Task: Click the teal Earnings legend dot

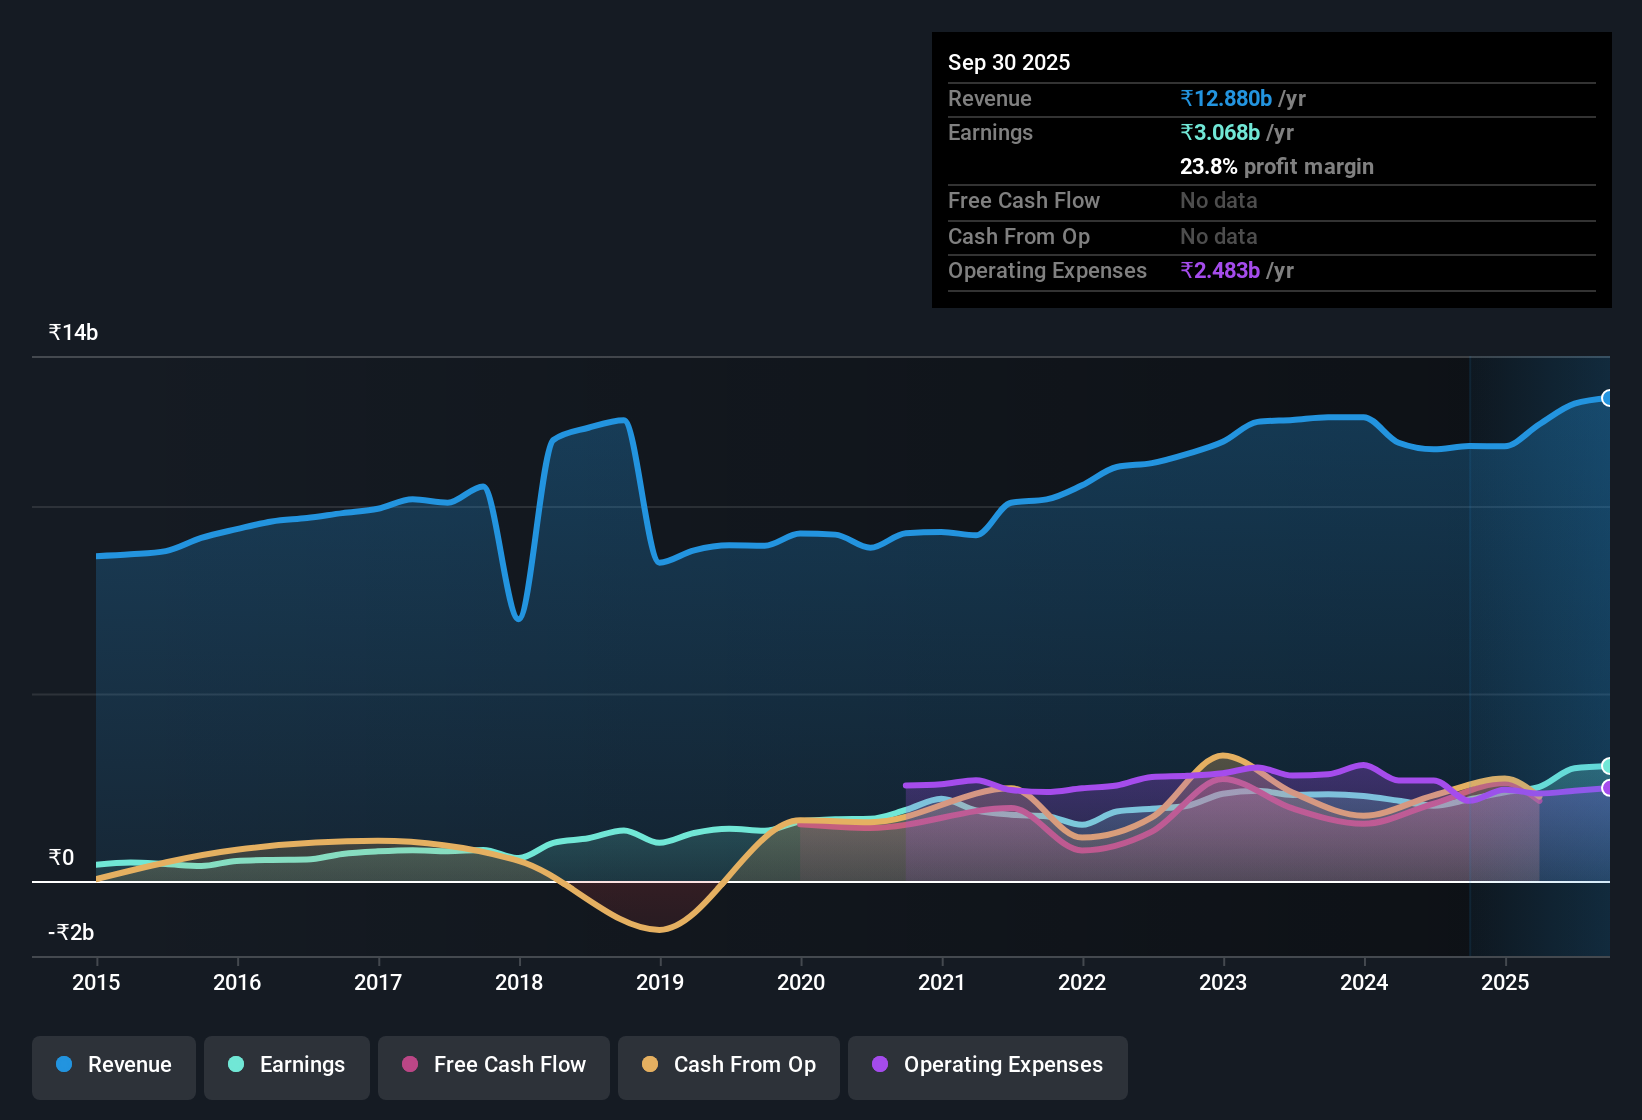Action: pyautogui.click(x=236, y=1065)
